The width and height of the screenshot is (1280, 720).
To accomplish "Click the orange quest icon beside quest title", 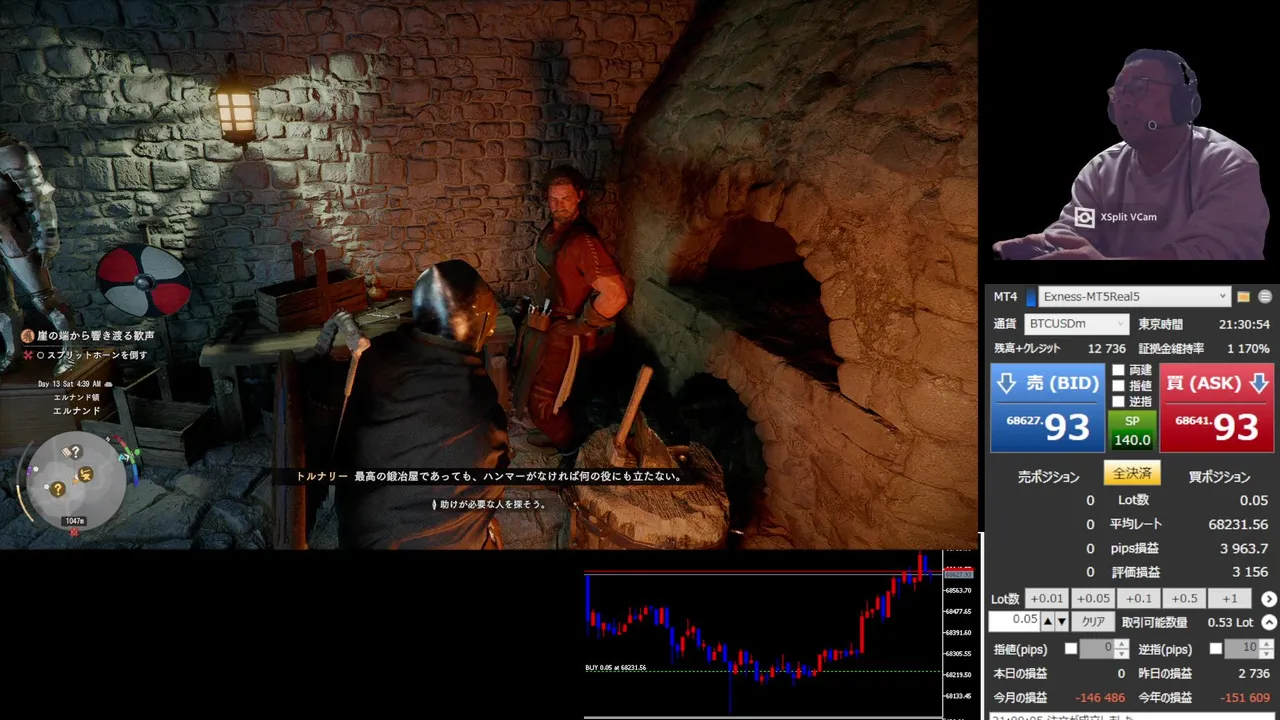I will click(28, 336).
